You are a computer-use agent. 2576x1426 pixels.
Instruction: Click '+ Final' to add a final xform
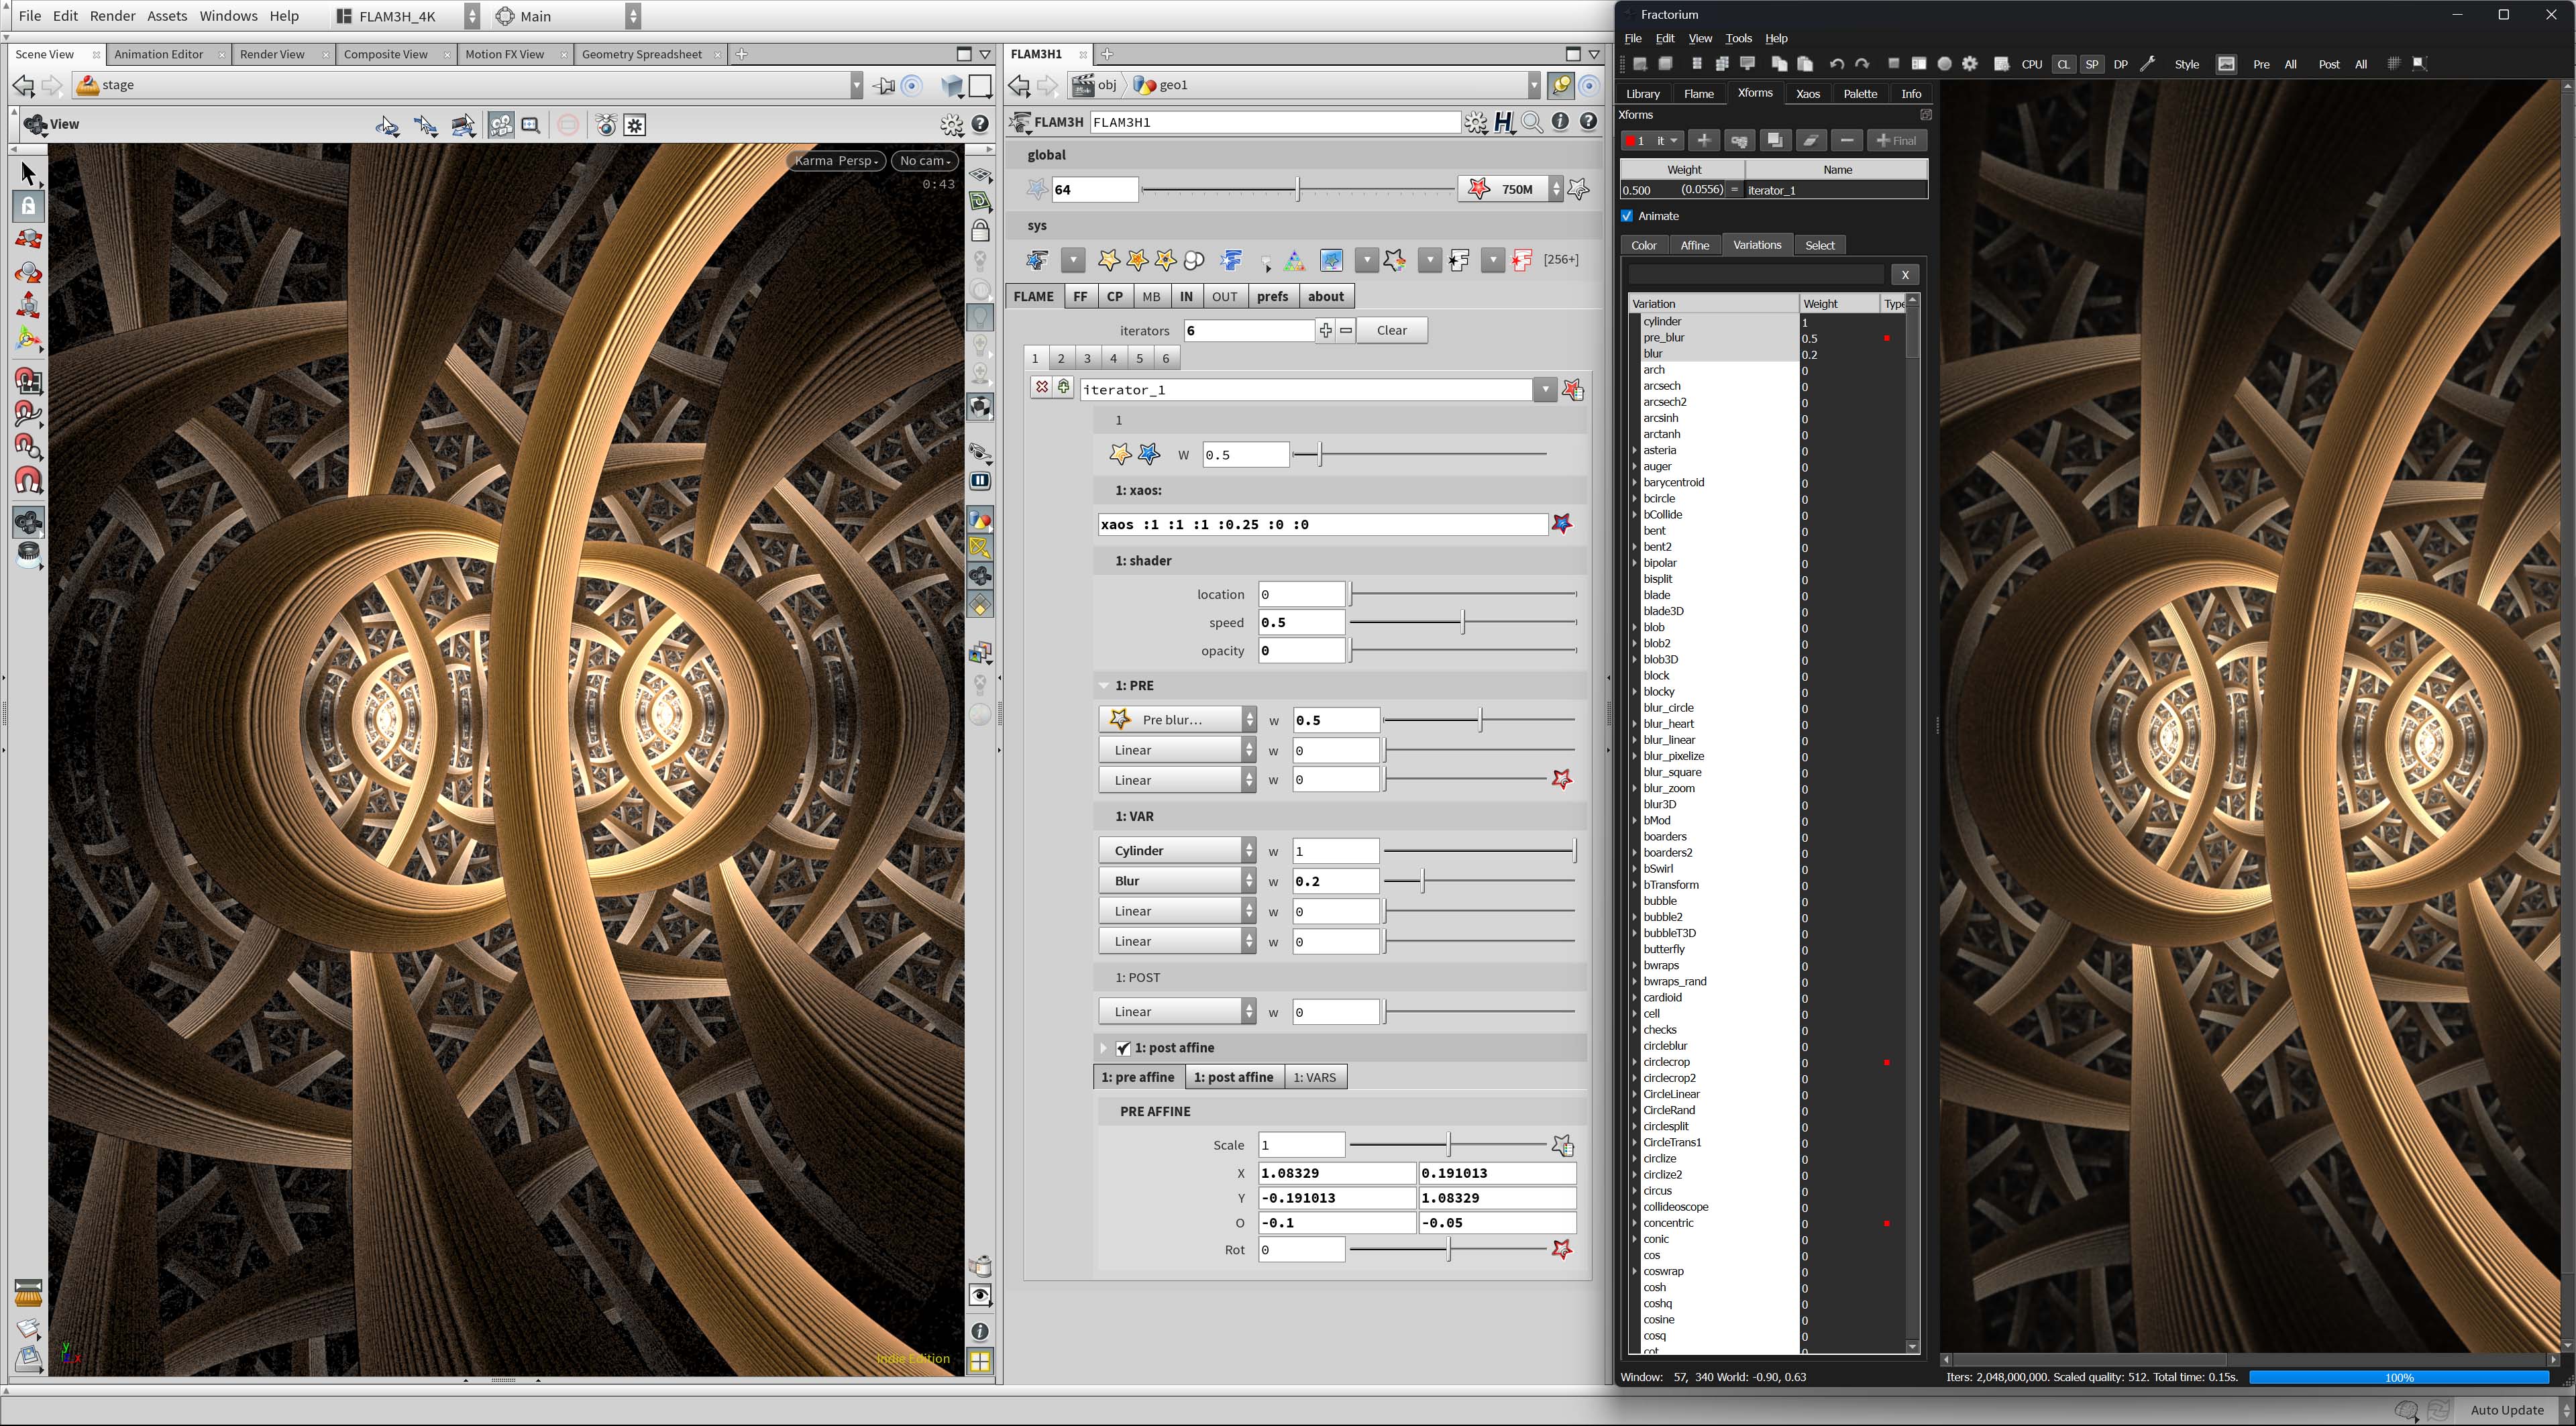(1897, 140)
